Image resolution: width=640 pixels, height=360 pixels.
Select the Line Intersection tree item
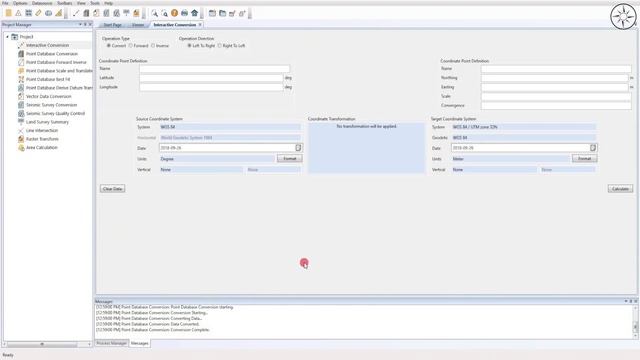tap(42, 131)
